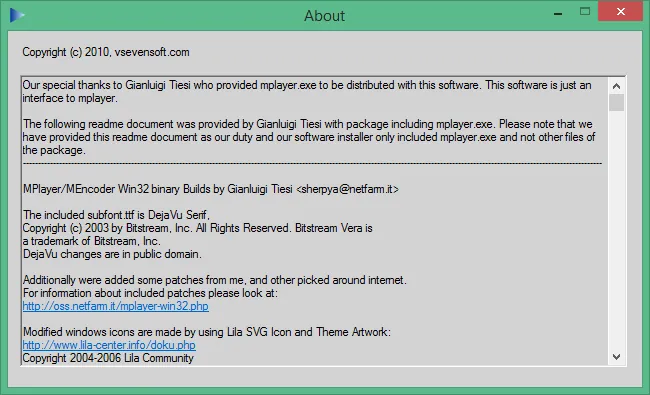This screenshot has width=650, height=395.
Task: Click the dashed separator line in readme
Action: coord(312,164)
